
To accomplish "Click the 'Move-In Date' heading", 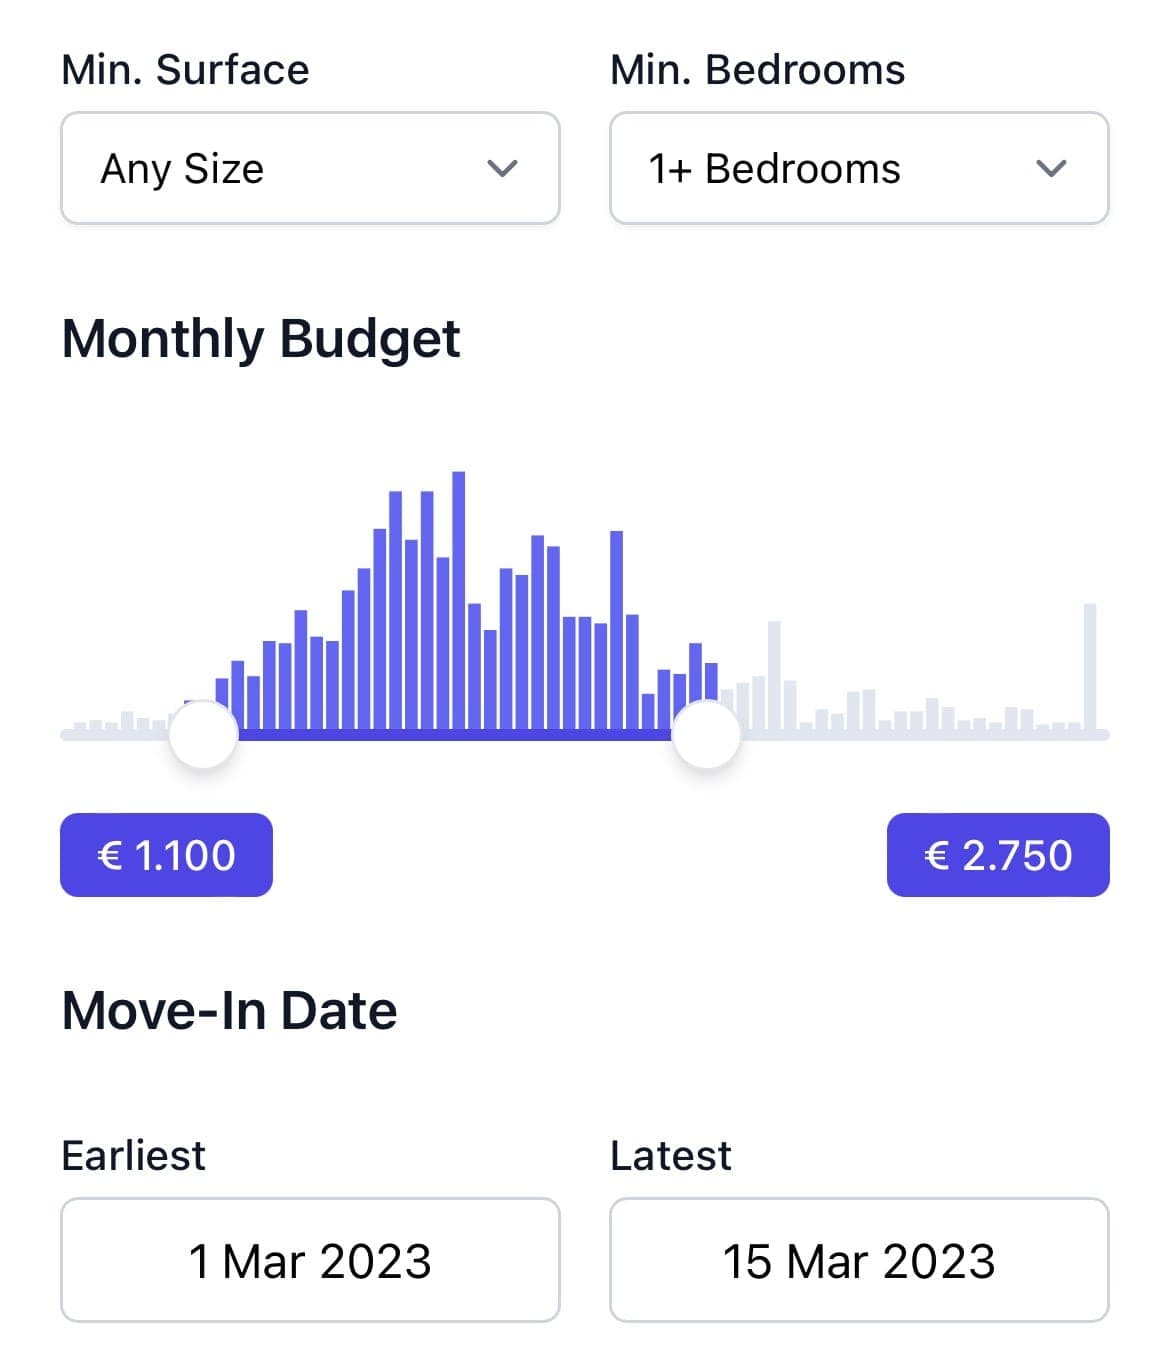I will [229, 1010].
